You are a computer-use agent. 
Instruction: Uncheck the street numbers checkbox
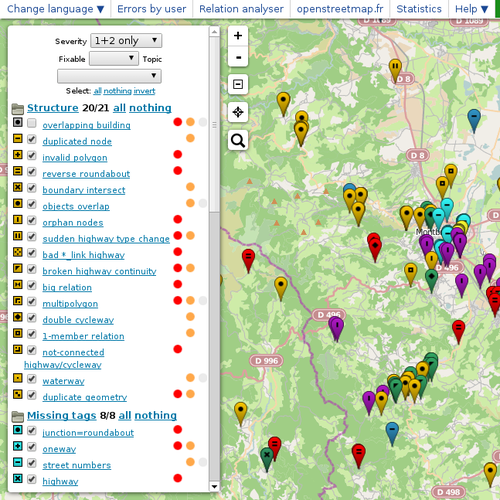pos(32,463)
